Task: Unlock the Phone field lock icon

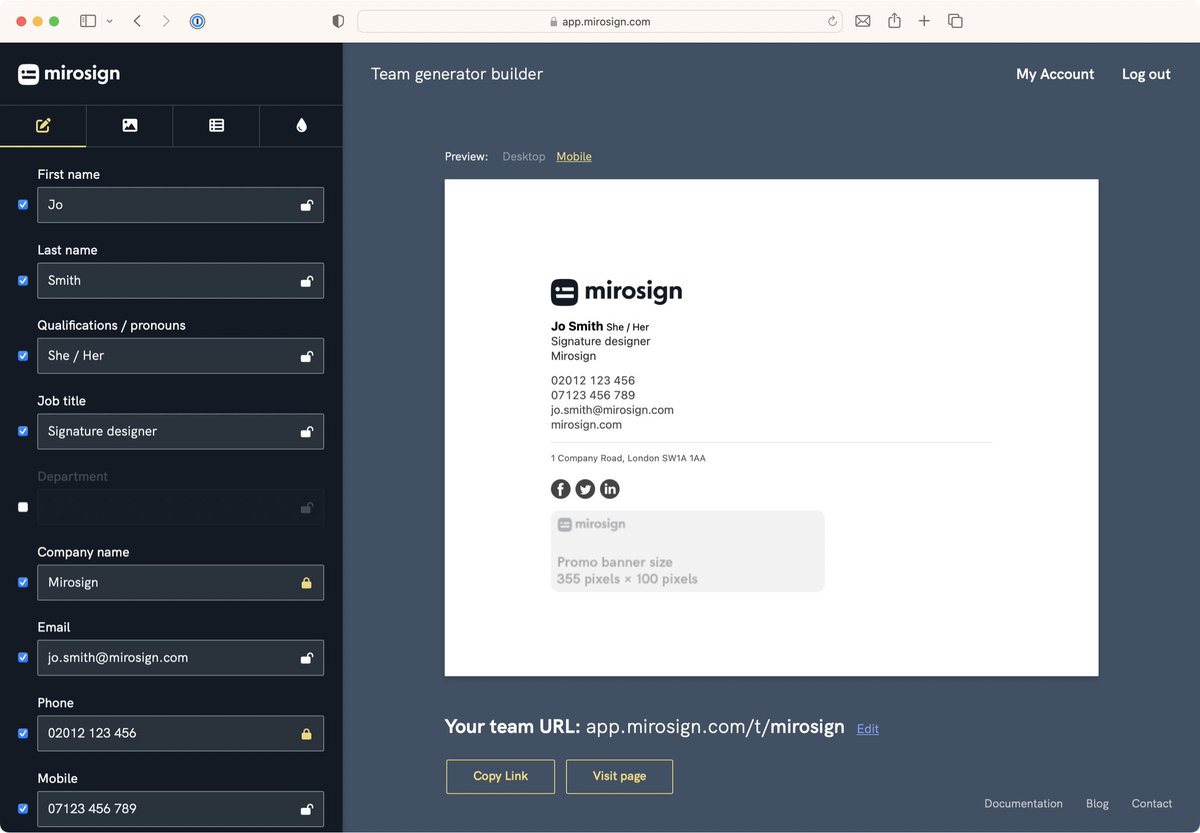Action: 307,733
